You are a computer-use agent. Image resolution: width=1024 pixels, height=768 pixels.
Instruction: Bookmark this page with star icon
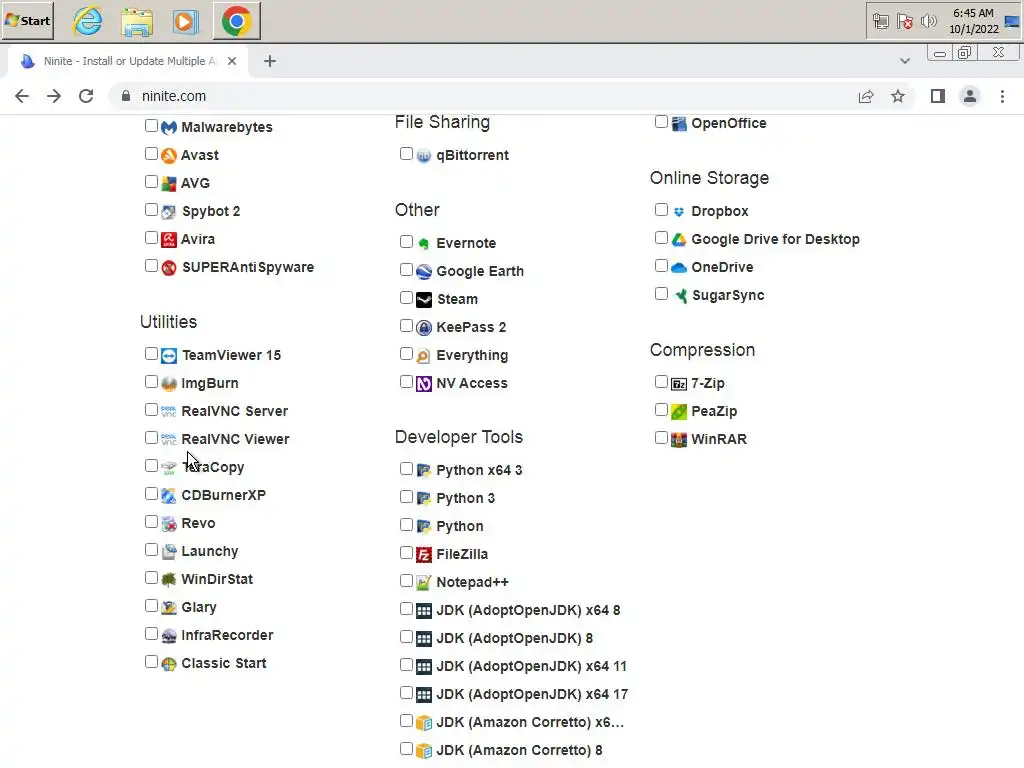898,97
